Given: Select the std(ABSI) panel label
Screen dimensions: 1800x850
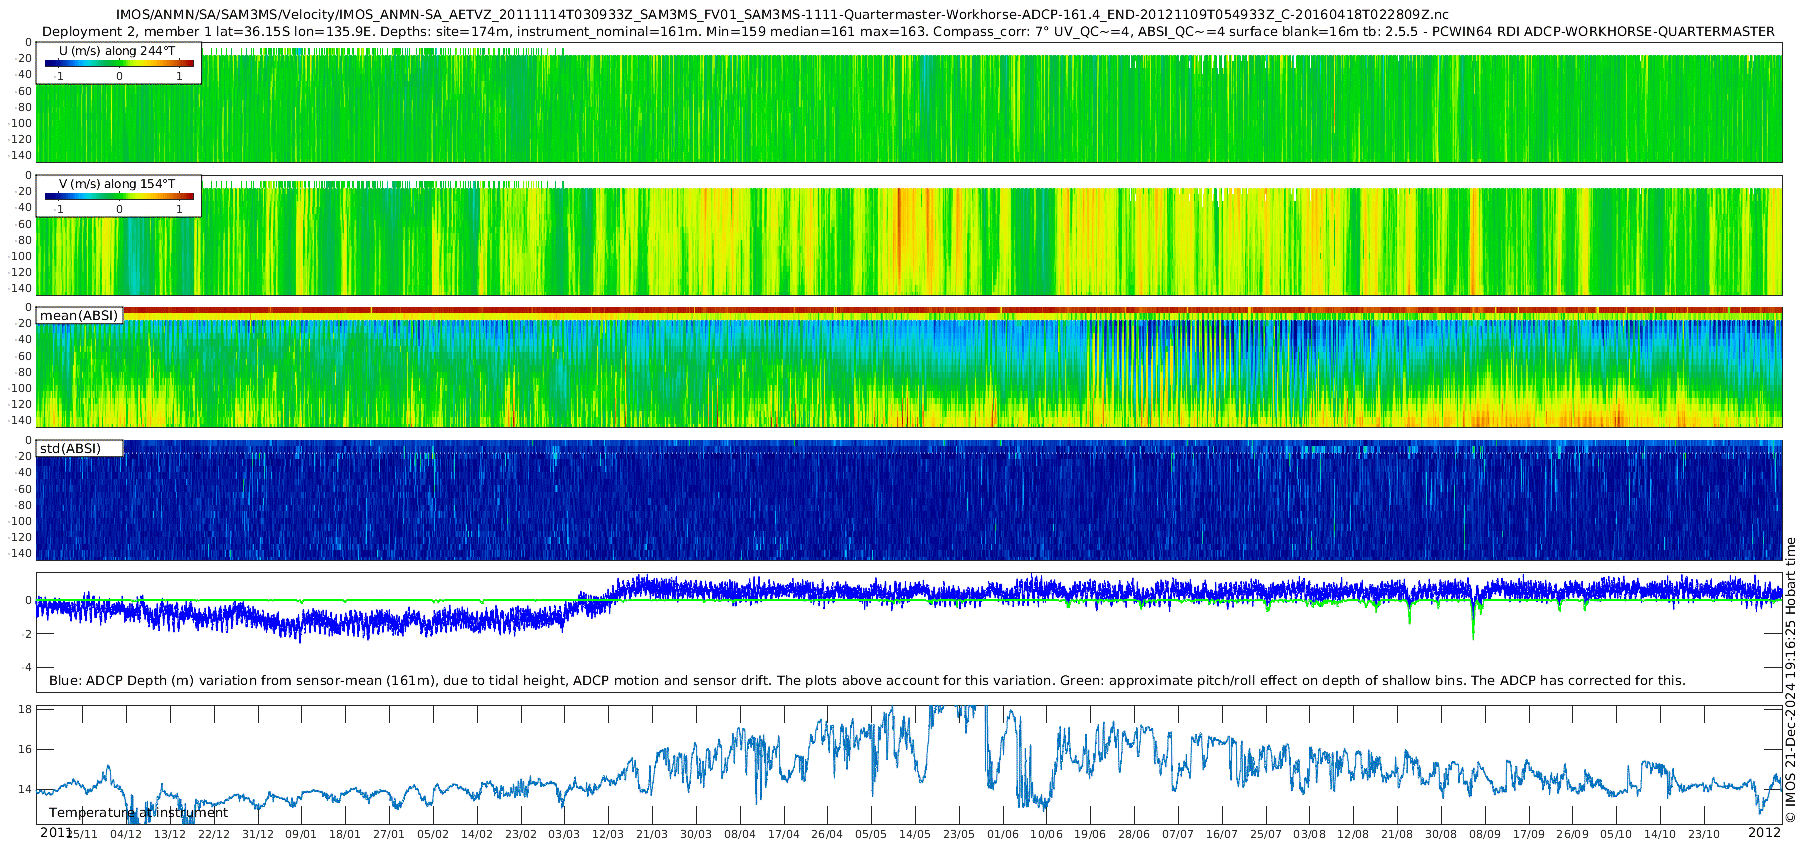Looking at the screenshot, I should (x=71, y=449).
